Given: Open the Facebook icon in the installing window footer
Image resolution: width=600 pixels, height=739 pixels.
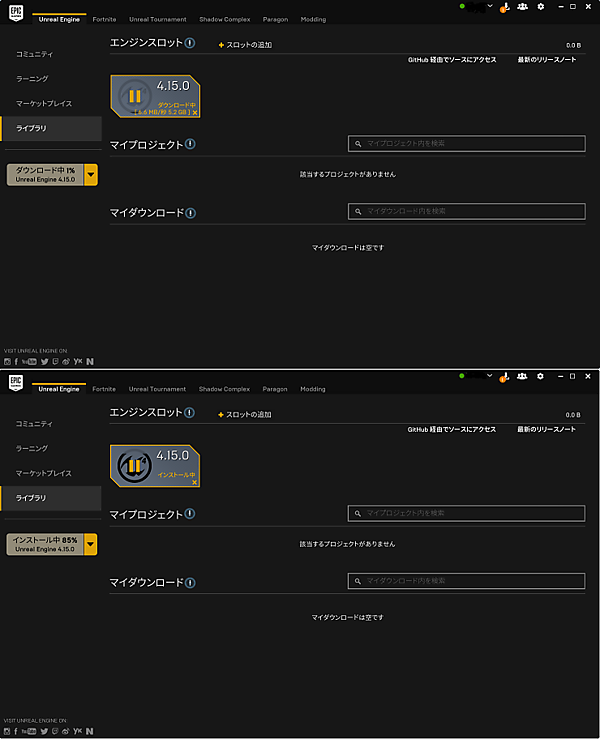Looking at the screenshot, I should pos(16,731).
